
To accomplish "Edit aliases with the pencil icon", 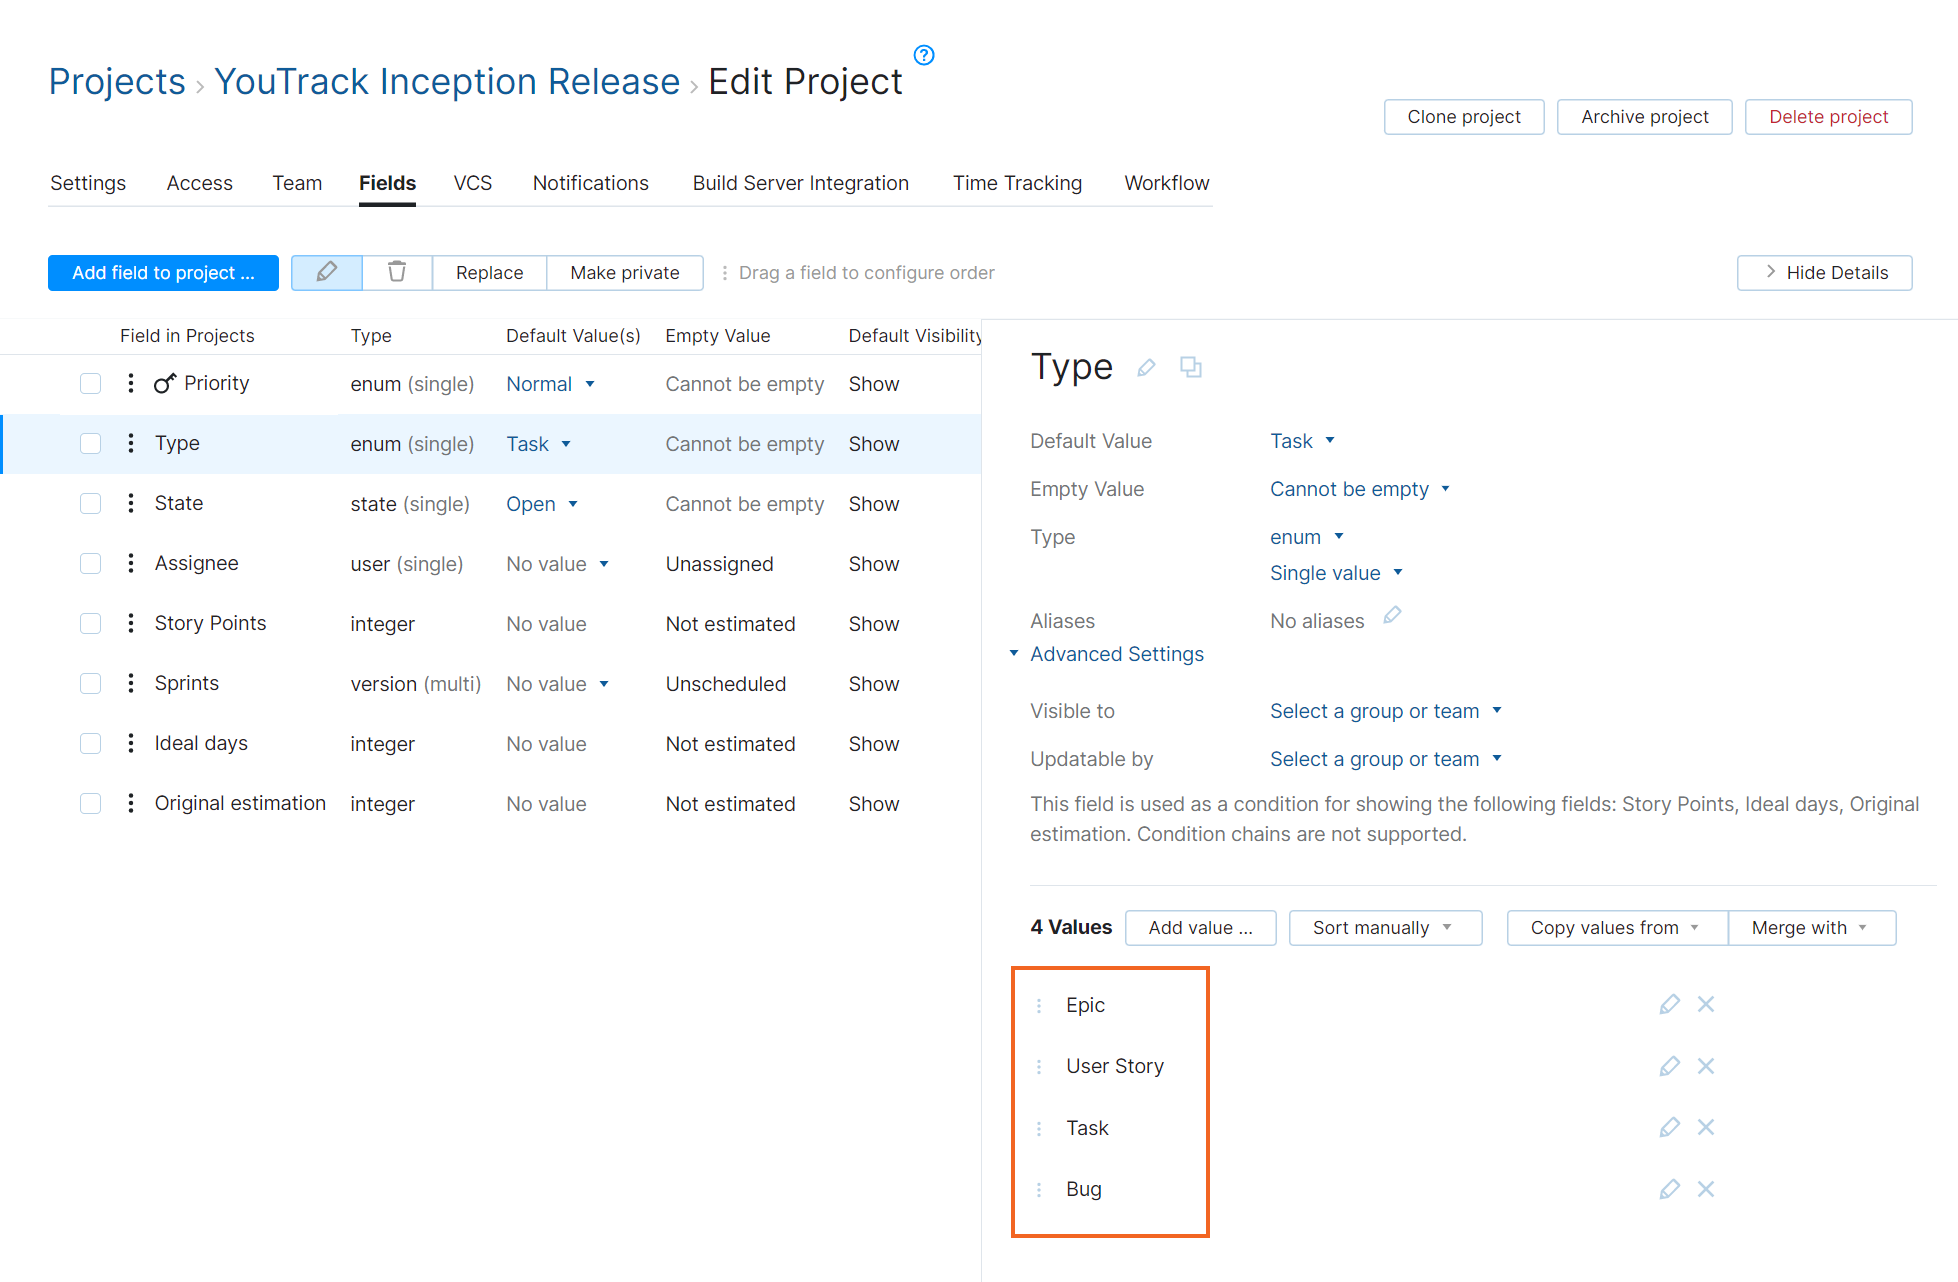I will [x=1392, y=614].
